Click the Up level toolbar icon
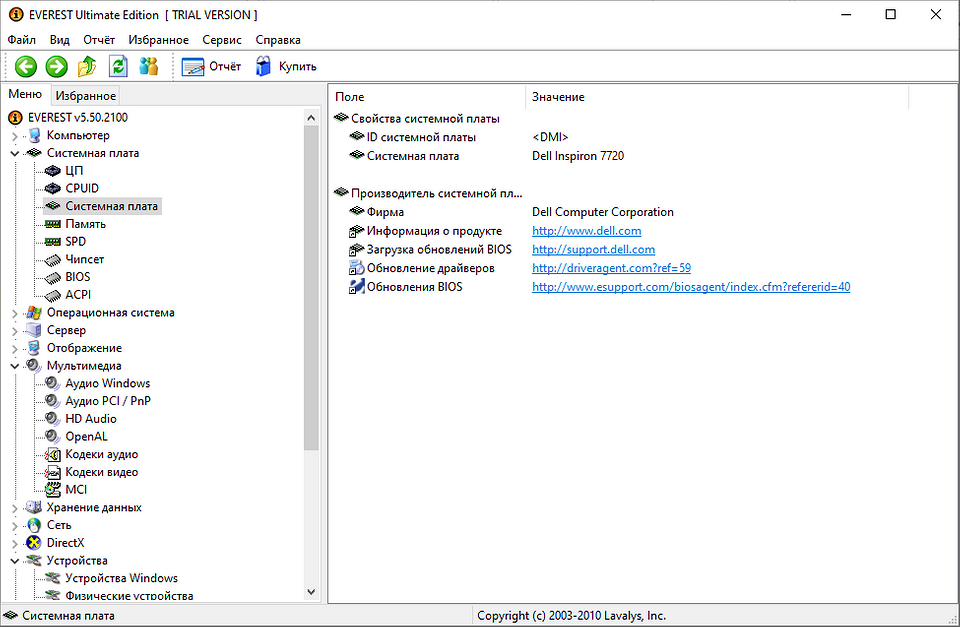960x627 pixels. click(x=88, y=67)
